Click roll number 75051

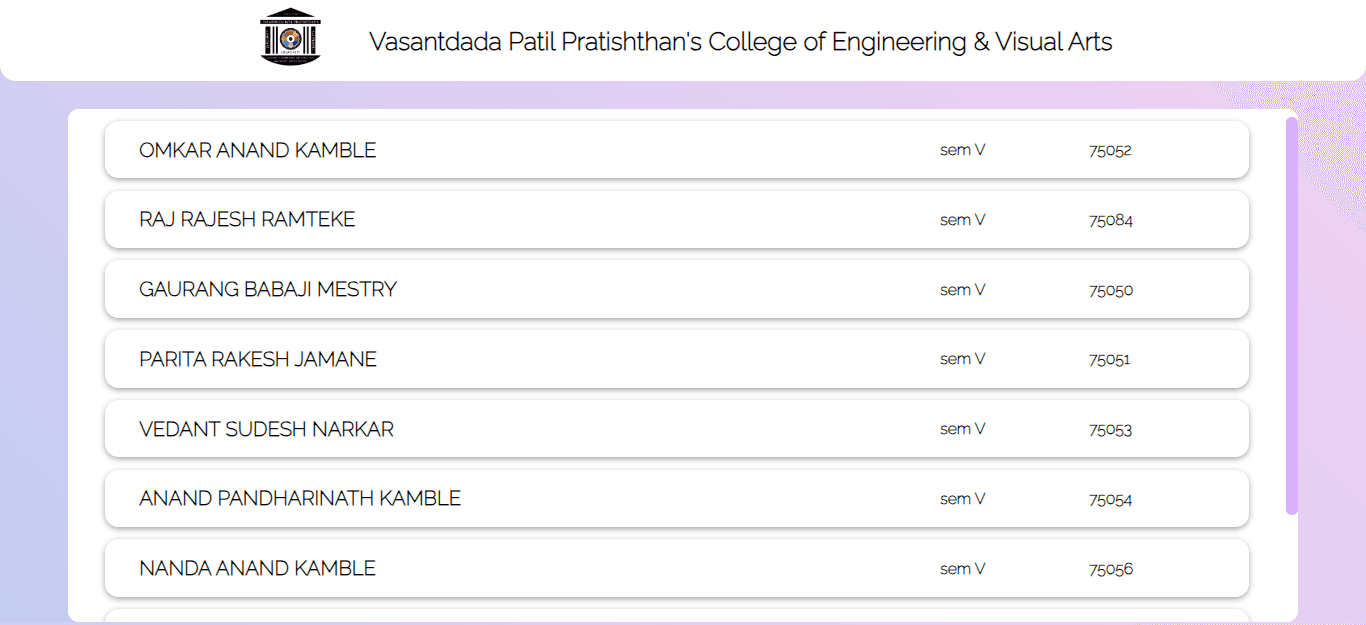click(x=1110, y=360)
